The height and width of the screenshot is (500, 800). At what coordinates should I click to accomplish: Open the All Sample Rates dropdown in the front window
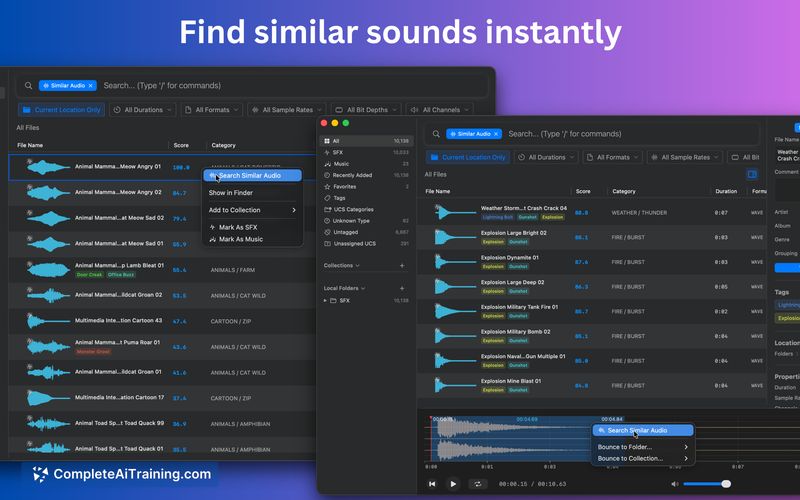tap(685, 157)
